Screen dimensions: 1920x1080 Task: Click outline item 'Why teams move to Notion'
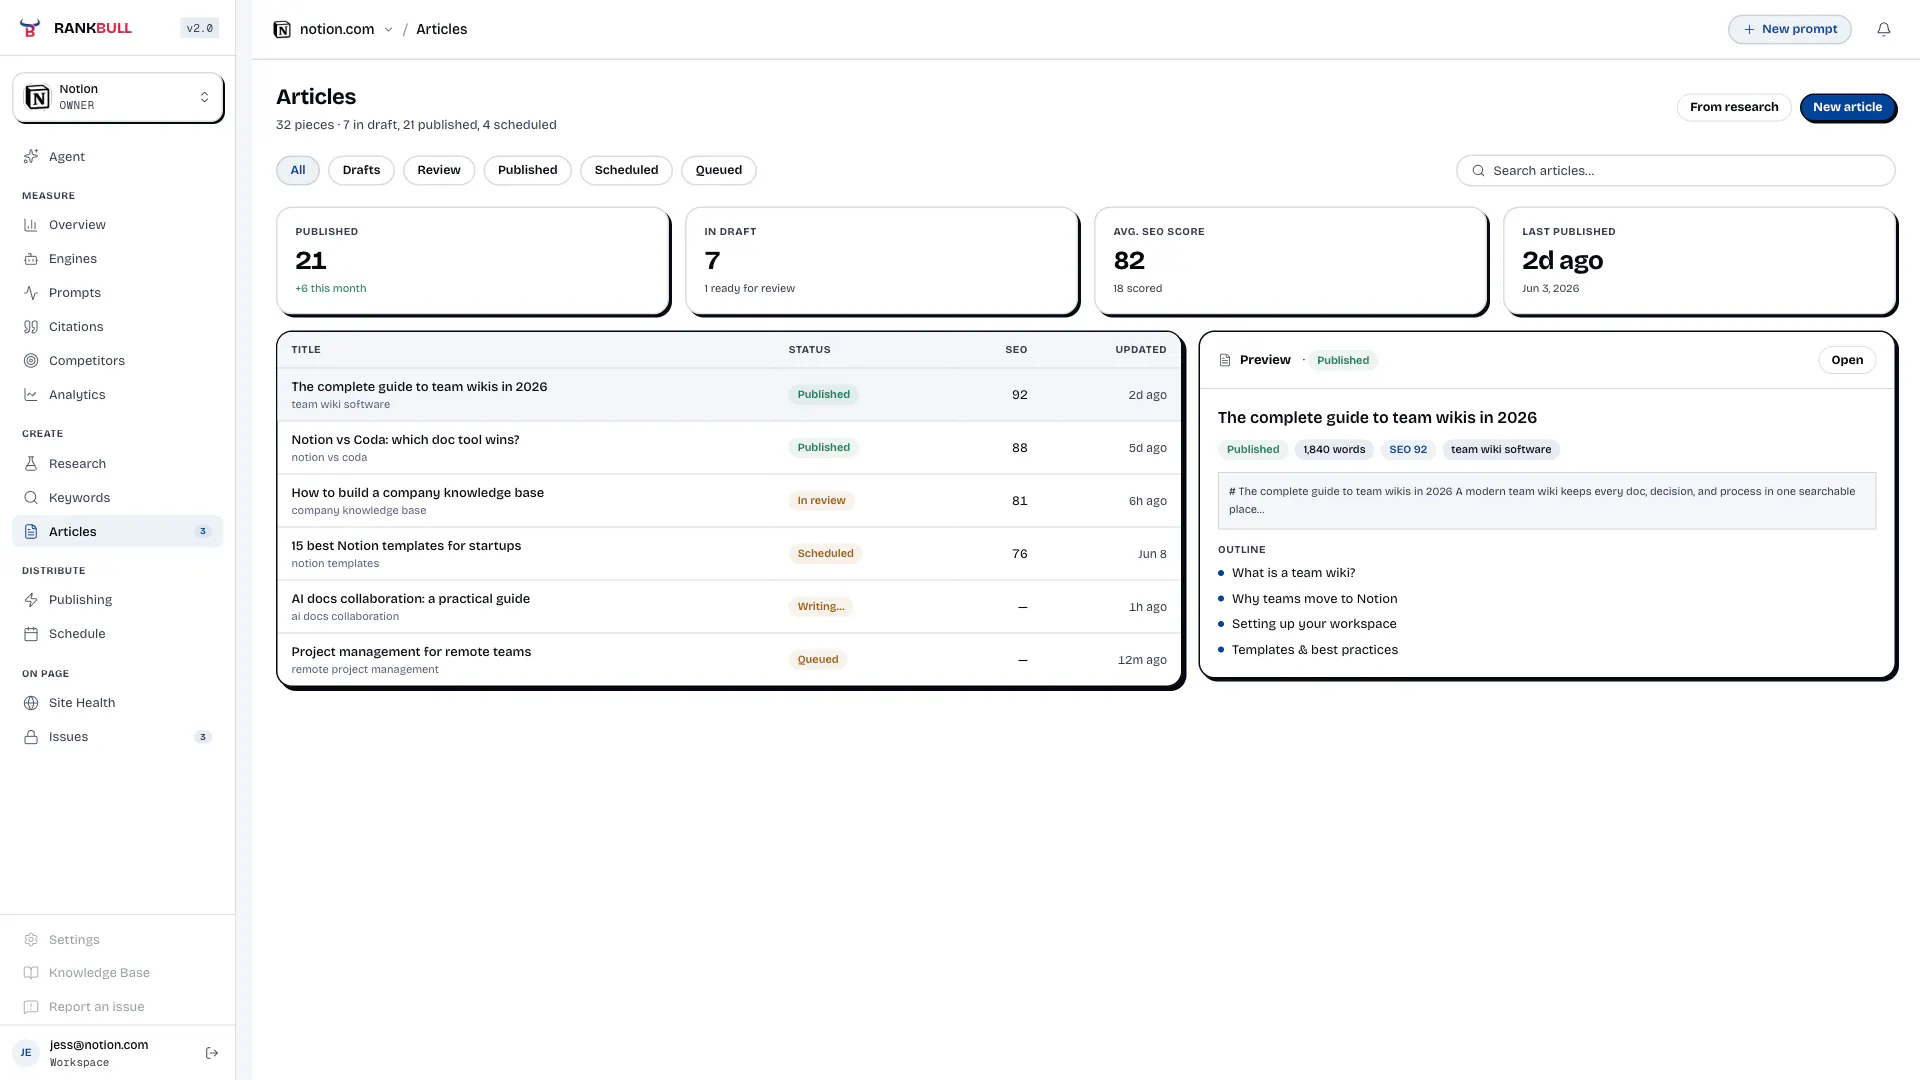(x=1314, y=599)
